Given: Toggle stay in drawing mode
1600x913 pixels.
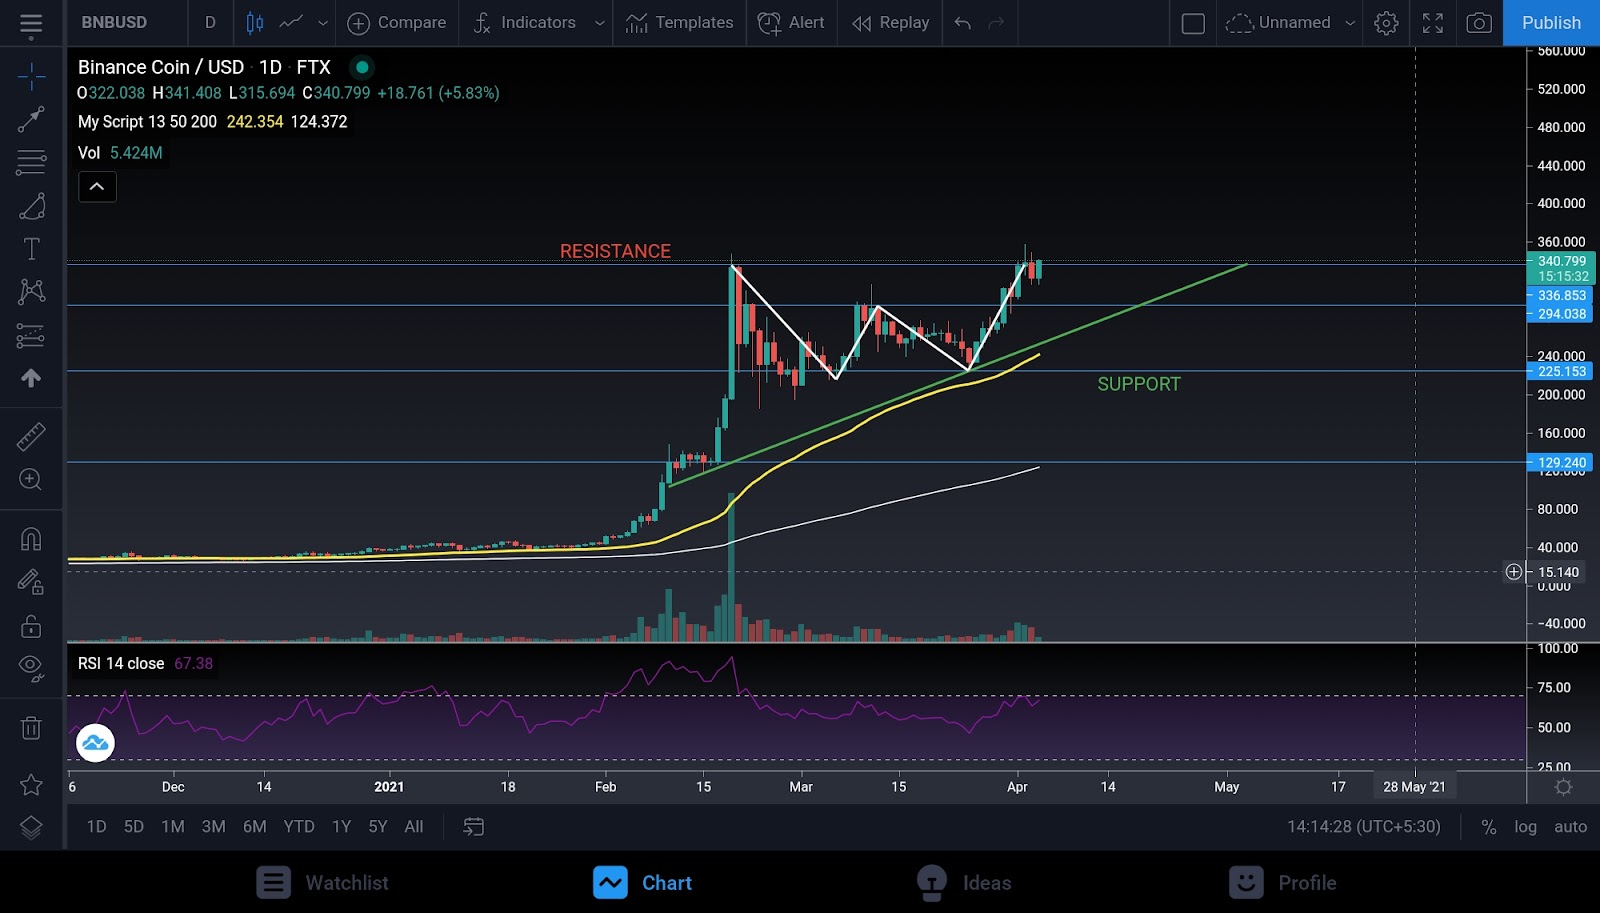Looking at the screenshot, I should (31, 582).
